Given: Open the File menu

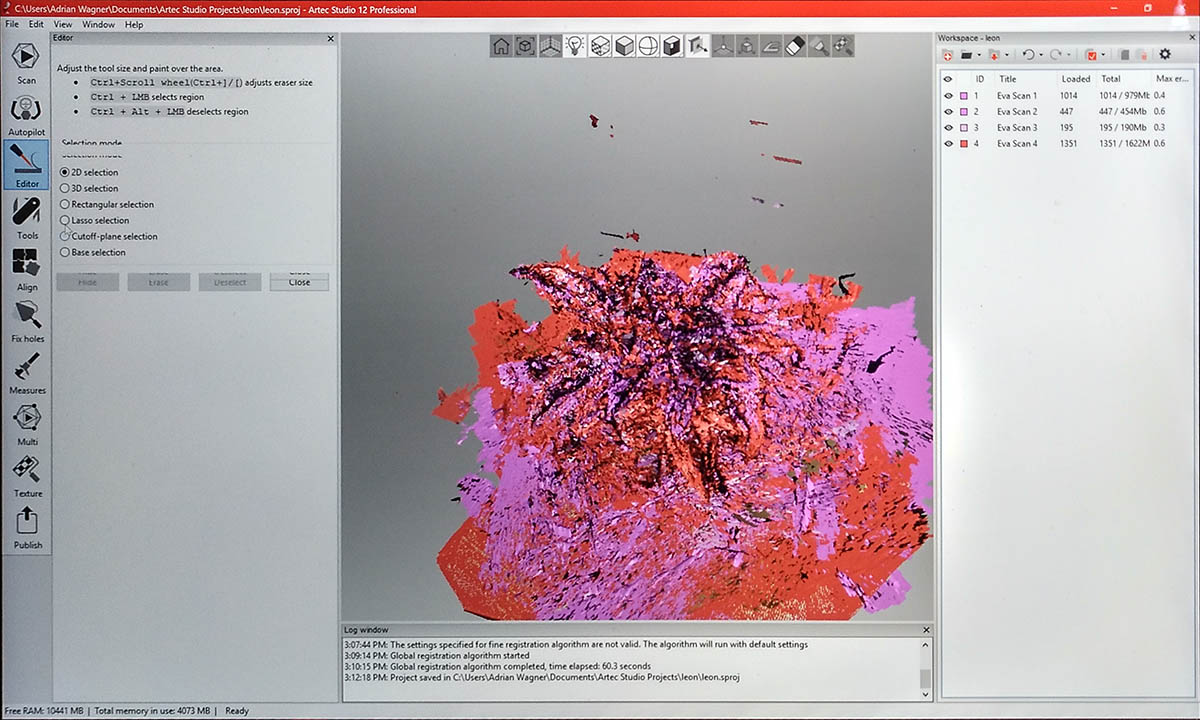Looking at the screenshot, I should [x=12, y=24].
